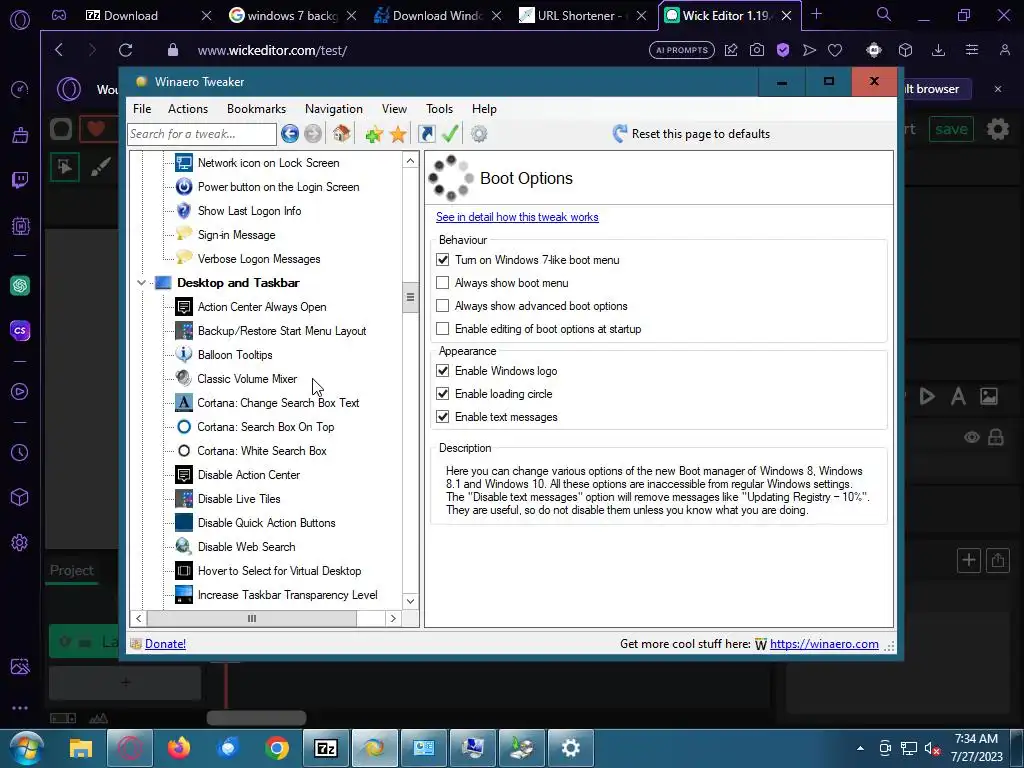This screenshot has width=1024, height=768.
Task: Uncheck Enable Windows logo
Action: coord(443,371)
